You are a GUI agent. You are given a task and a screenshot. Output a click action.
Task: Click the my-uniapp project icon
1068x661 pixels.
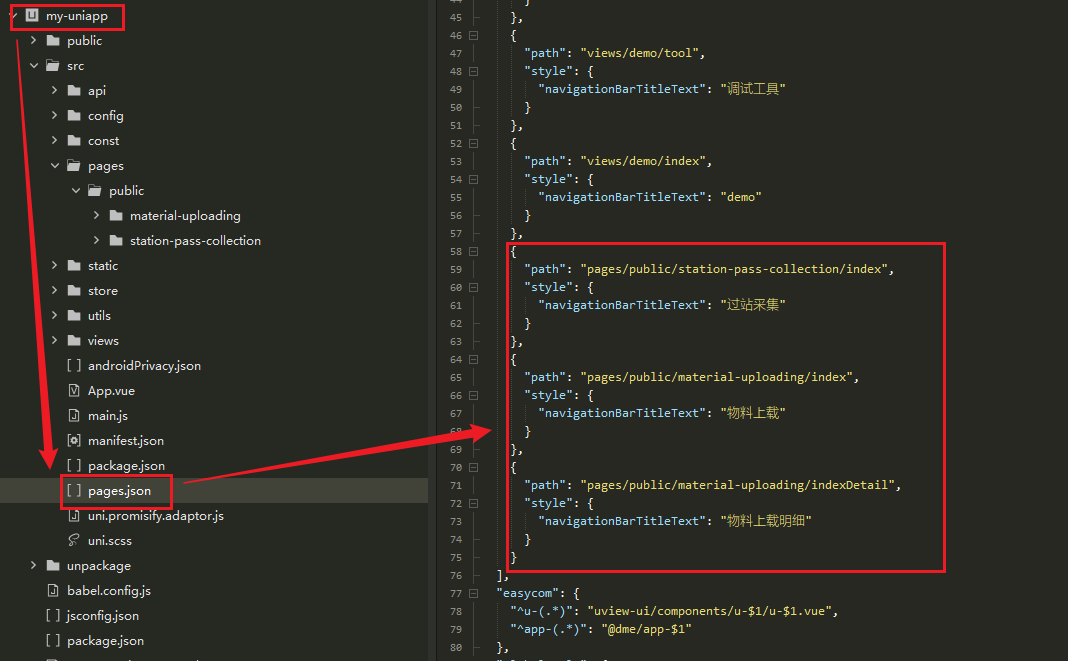31,16
